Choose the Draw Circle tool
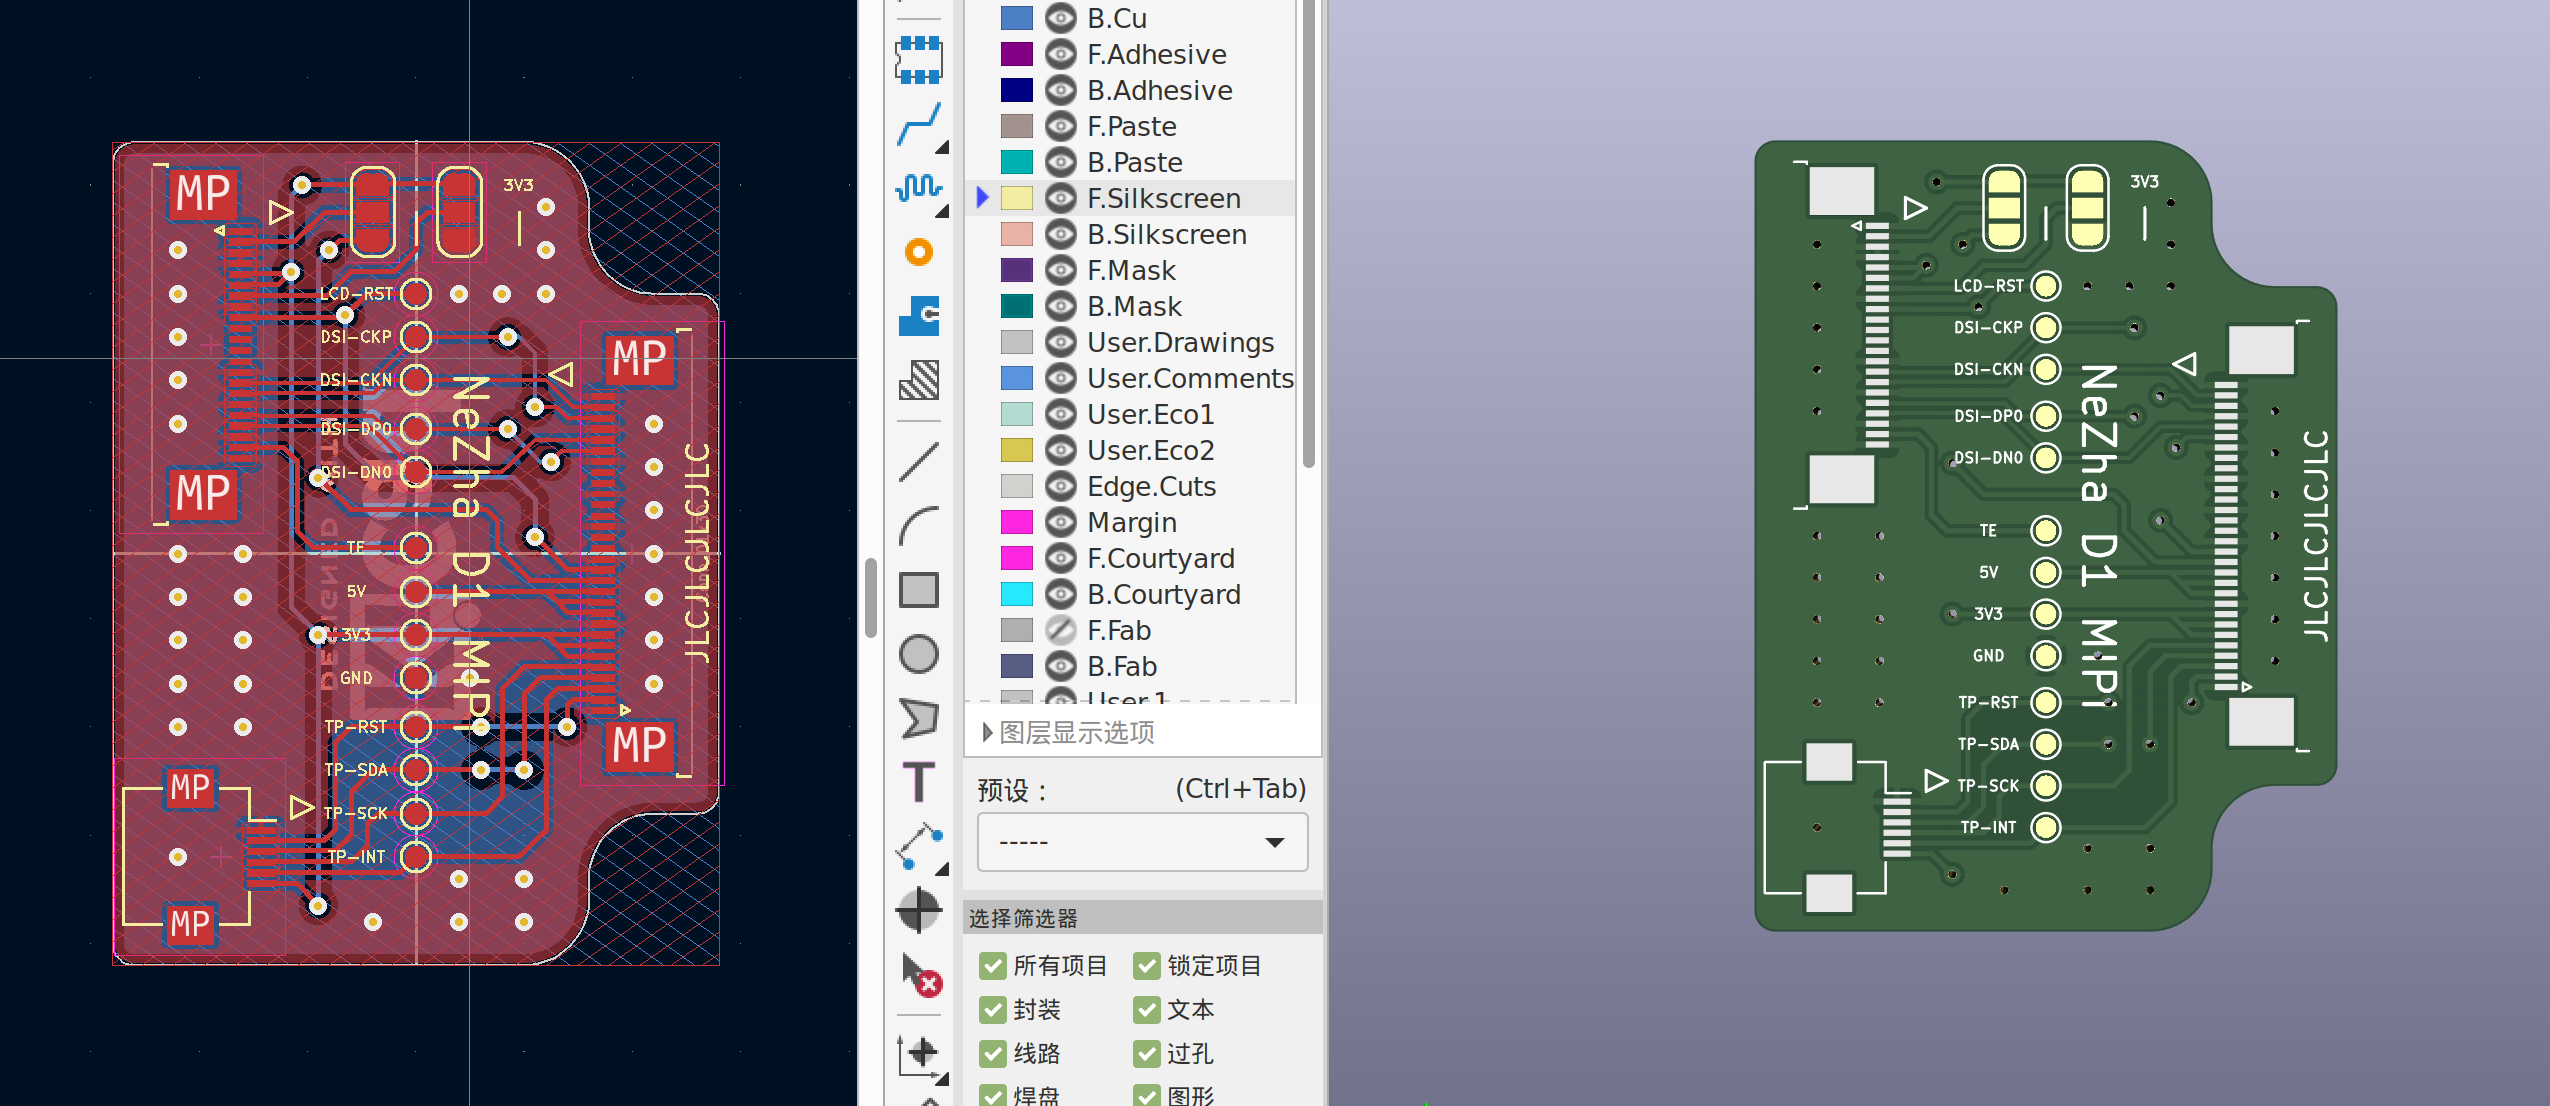 coord(919,654)
